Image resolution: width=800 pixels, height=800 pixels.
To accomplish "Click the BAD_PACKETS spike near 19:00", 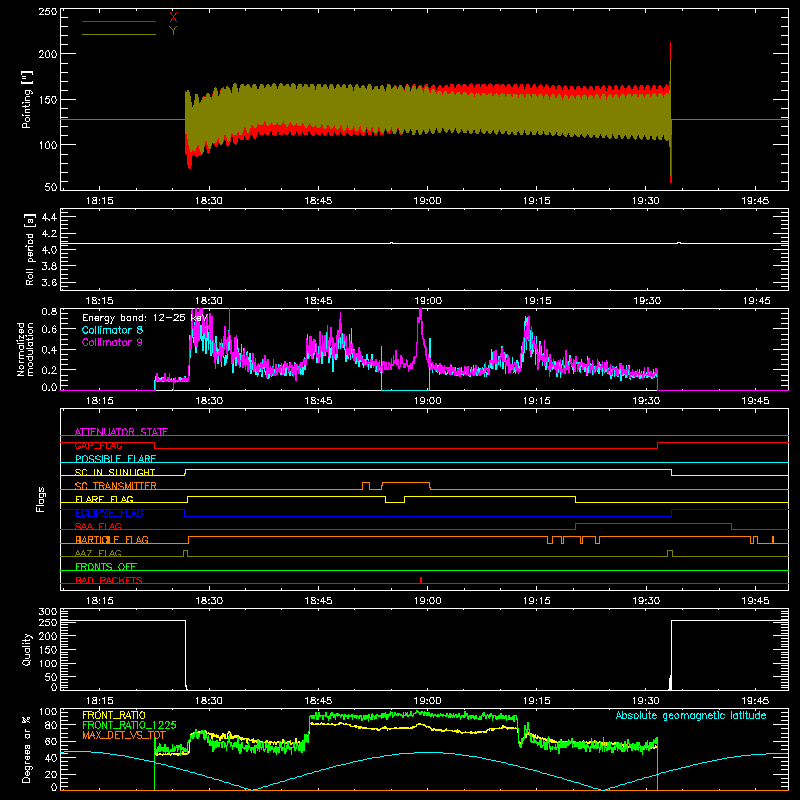I will tap(421, 580).
